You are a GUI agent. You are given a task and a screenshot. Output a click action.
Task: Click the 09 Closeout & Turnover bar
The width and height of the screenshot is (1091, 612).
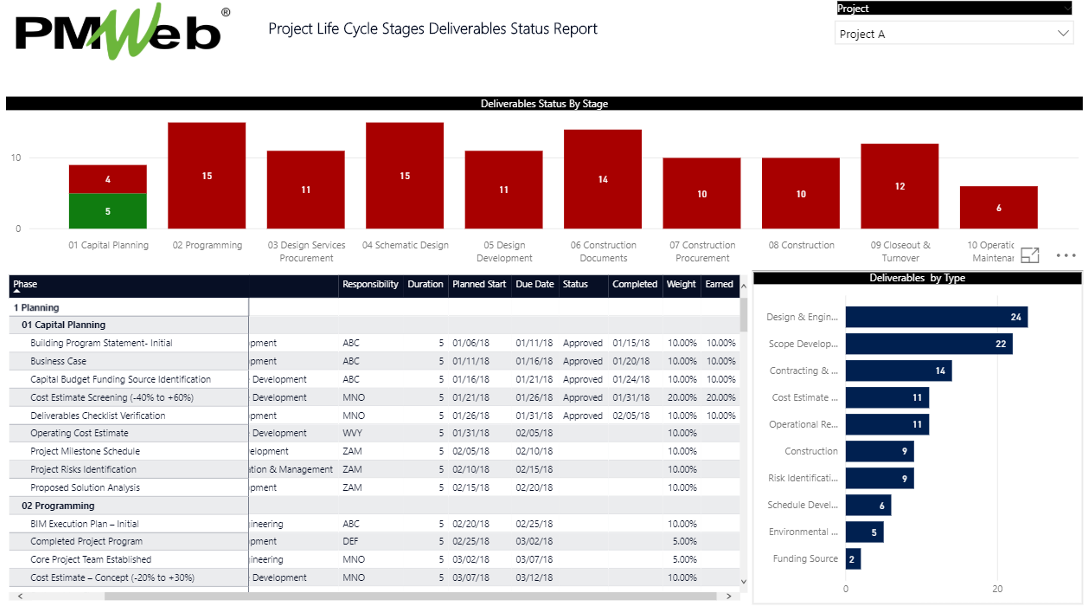[x=900, y=186]
